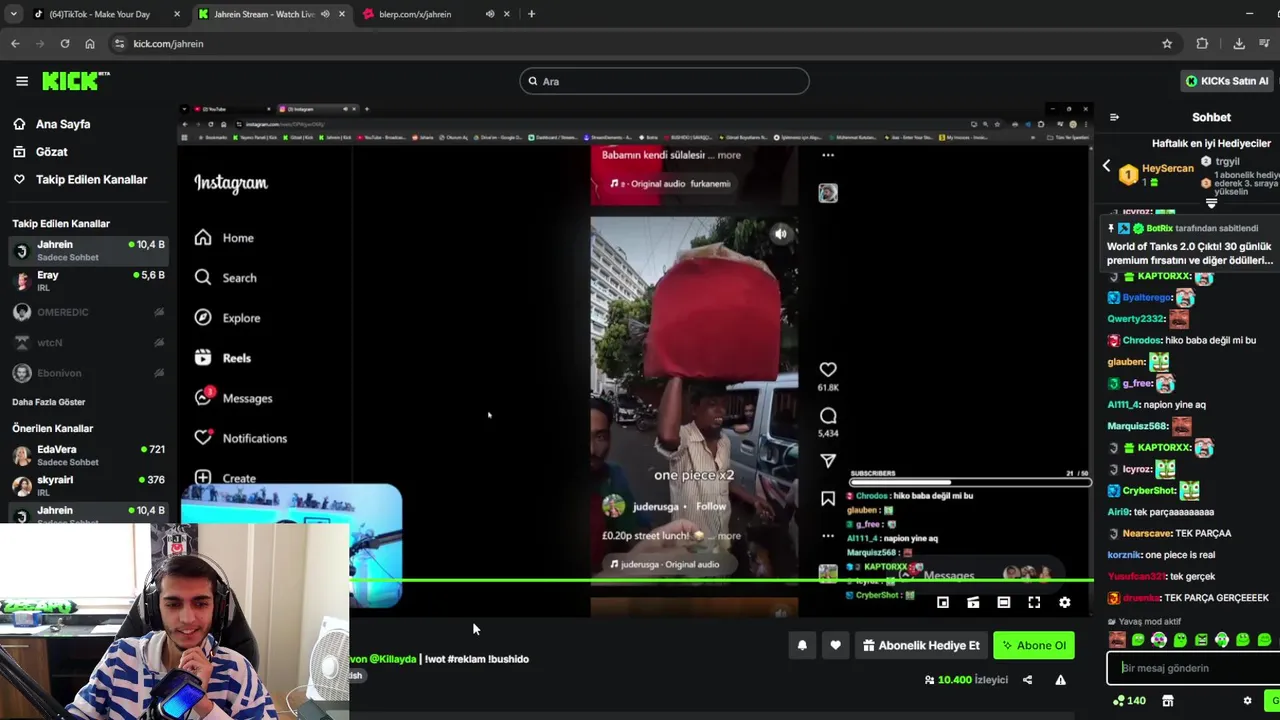Expand Daha Fazla Göster

(49, 402)
